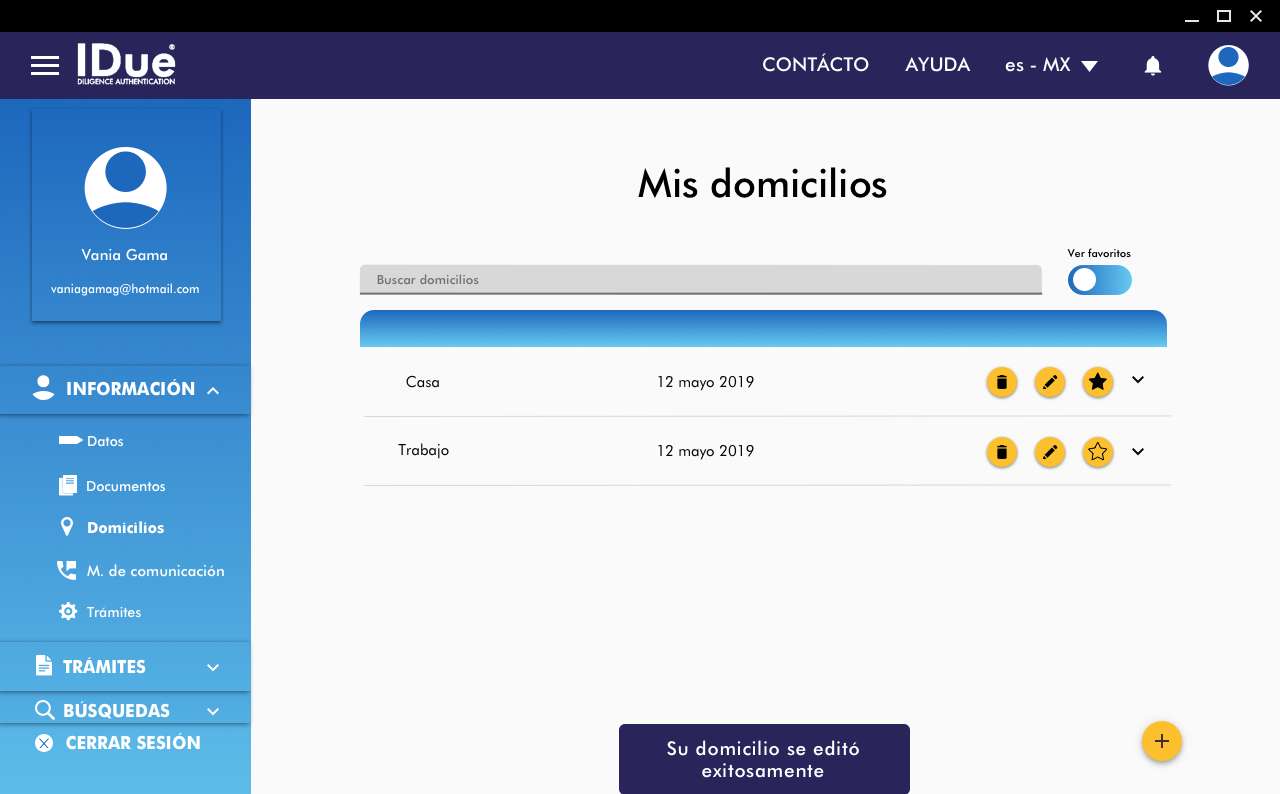Expand the Casa address row details
The height and width of the screenshot is (794, 1280).
pos(1137,380)
